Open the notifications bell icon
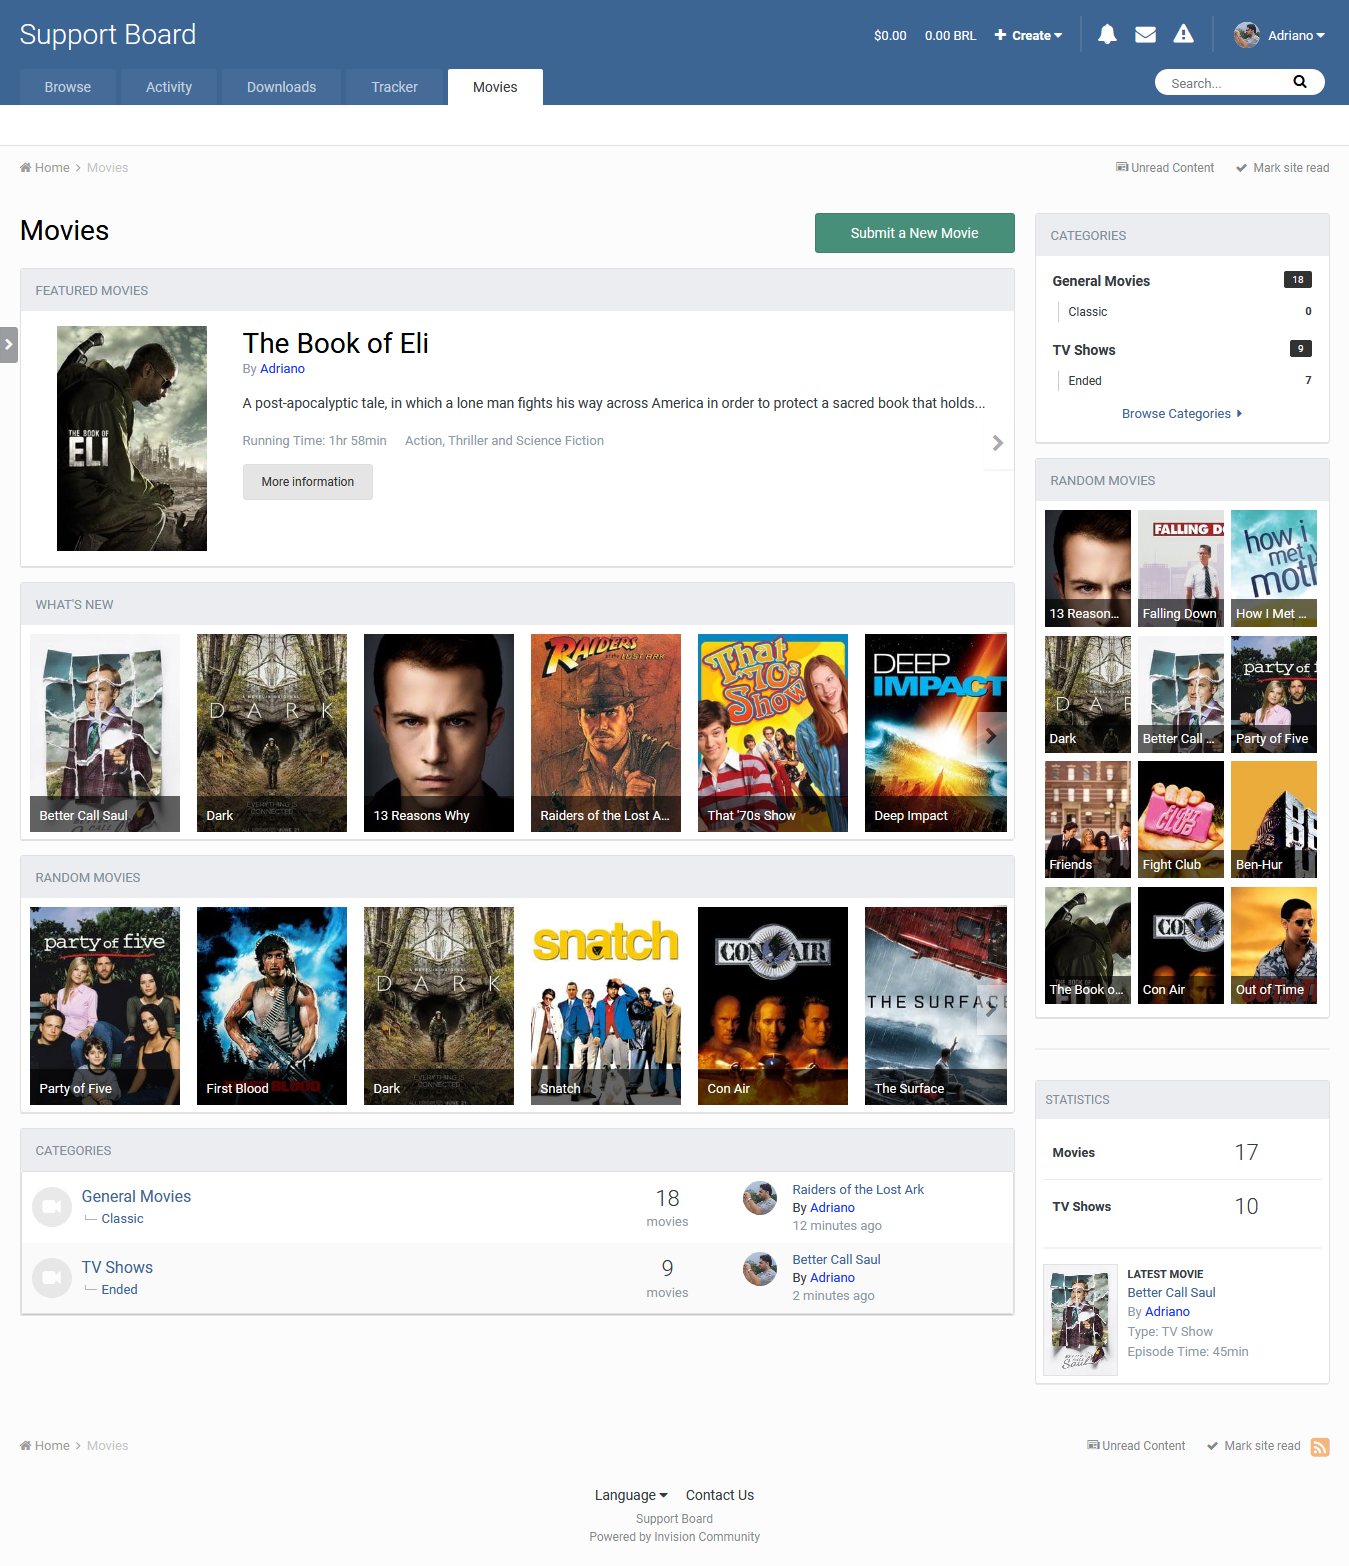The height and width of the screenshot is (1566, 1349). coord(1107,35)
